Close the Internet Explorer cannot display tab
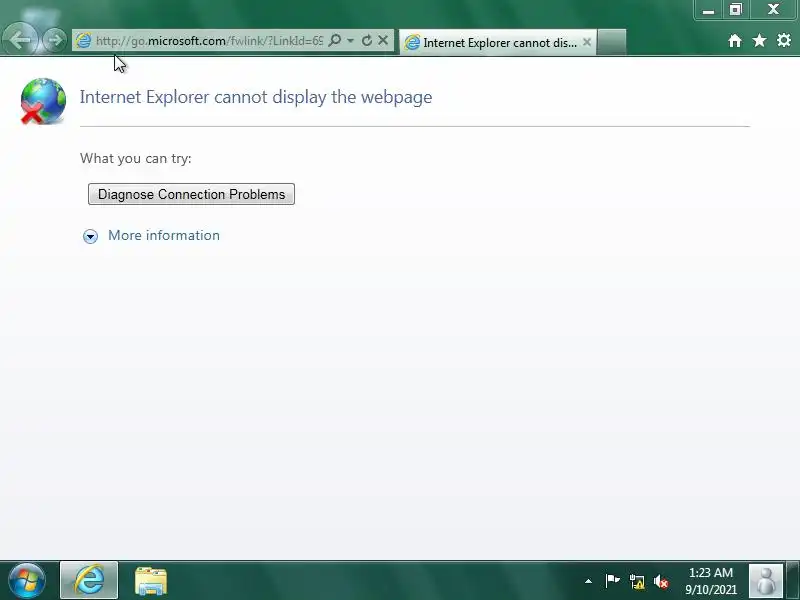Viewport: 800px width, 600px height. (x=587, y=42)
